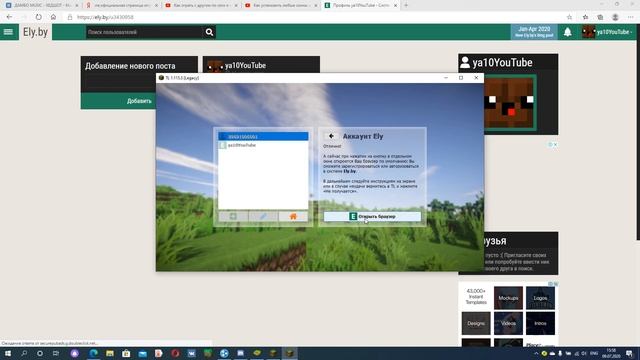Click the Mockups ad tile
The image size is (640, 360).
tap(508, 298)
